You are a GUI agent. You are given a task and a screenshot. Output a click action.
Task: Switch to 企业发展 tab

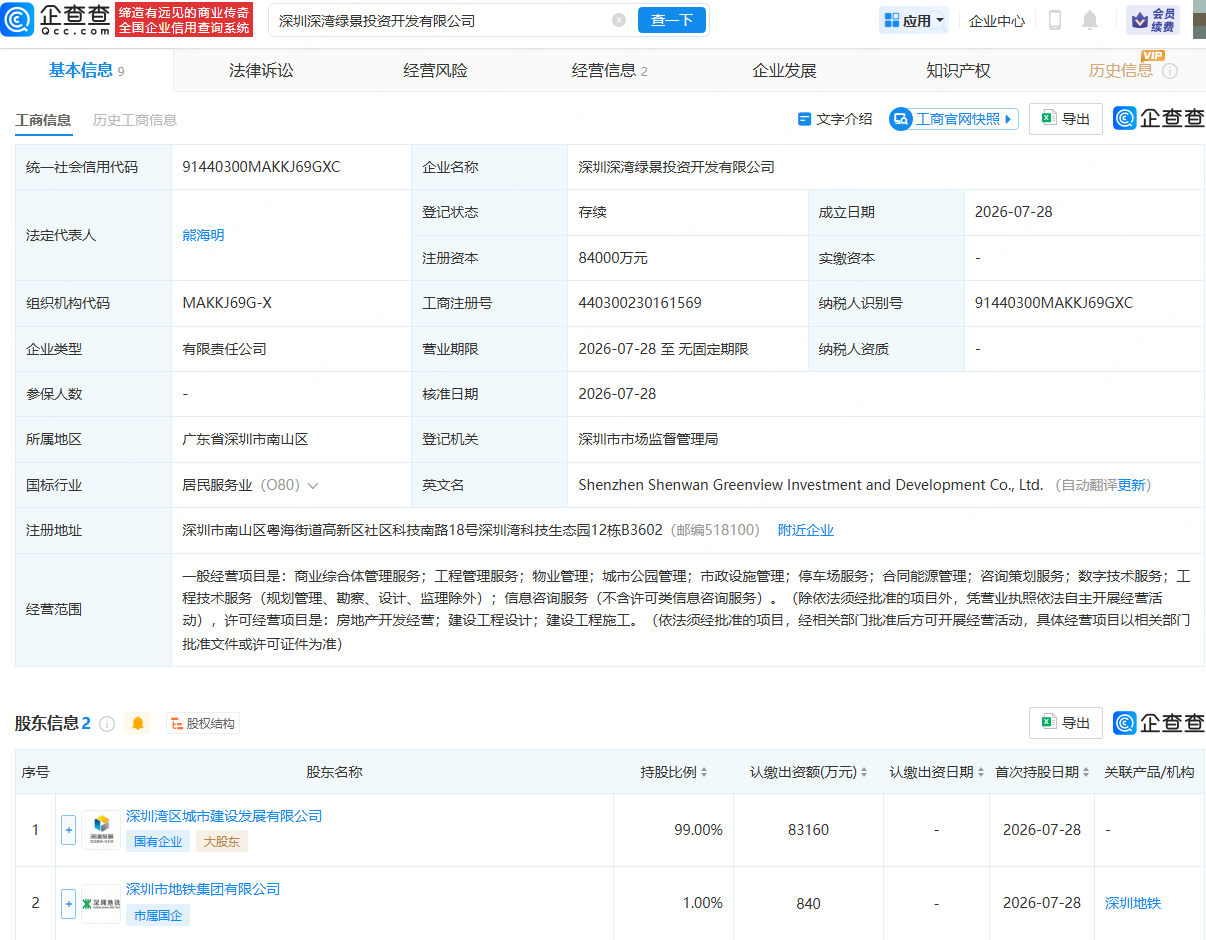click(x=784, y=70)
